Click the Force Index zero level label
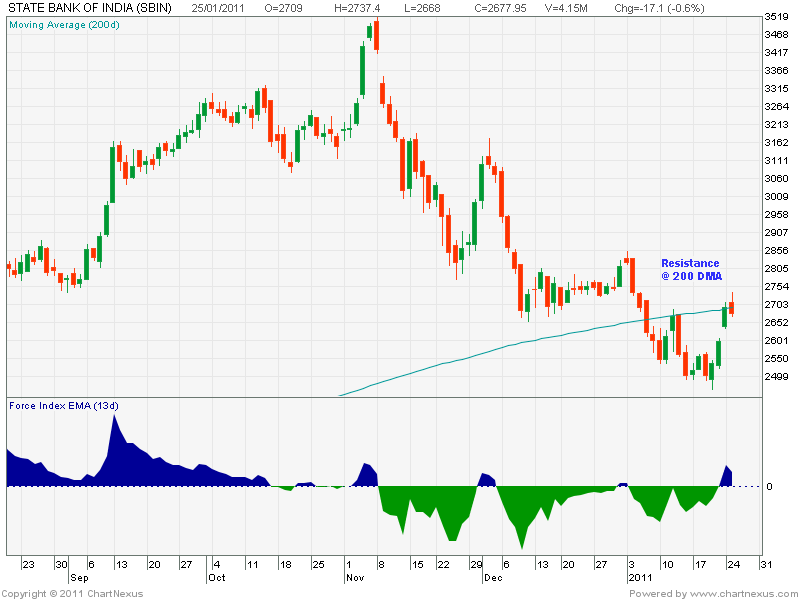The image size is (800, 600). (769, 487)
